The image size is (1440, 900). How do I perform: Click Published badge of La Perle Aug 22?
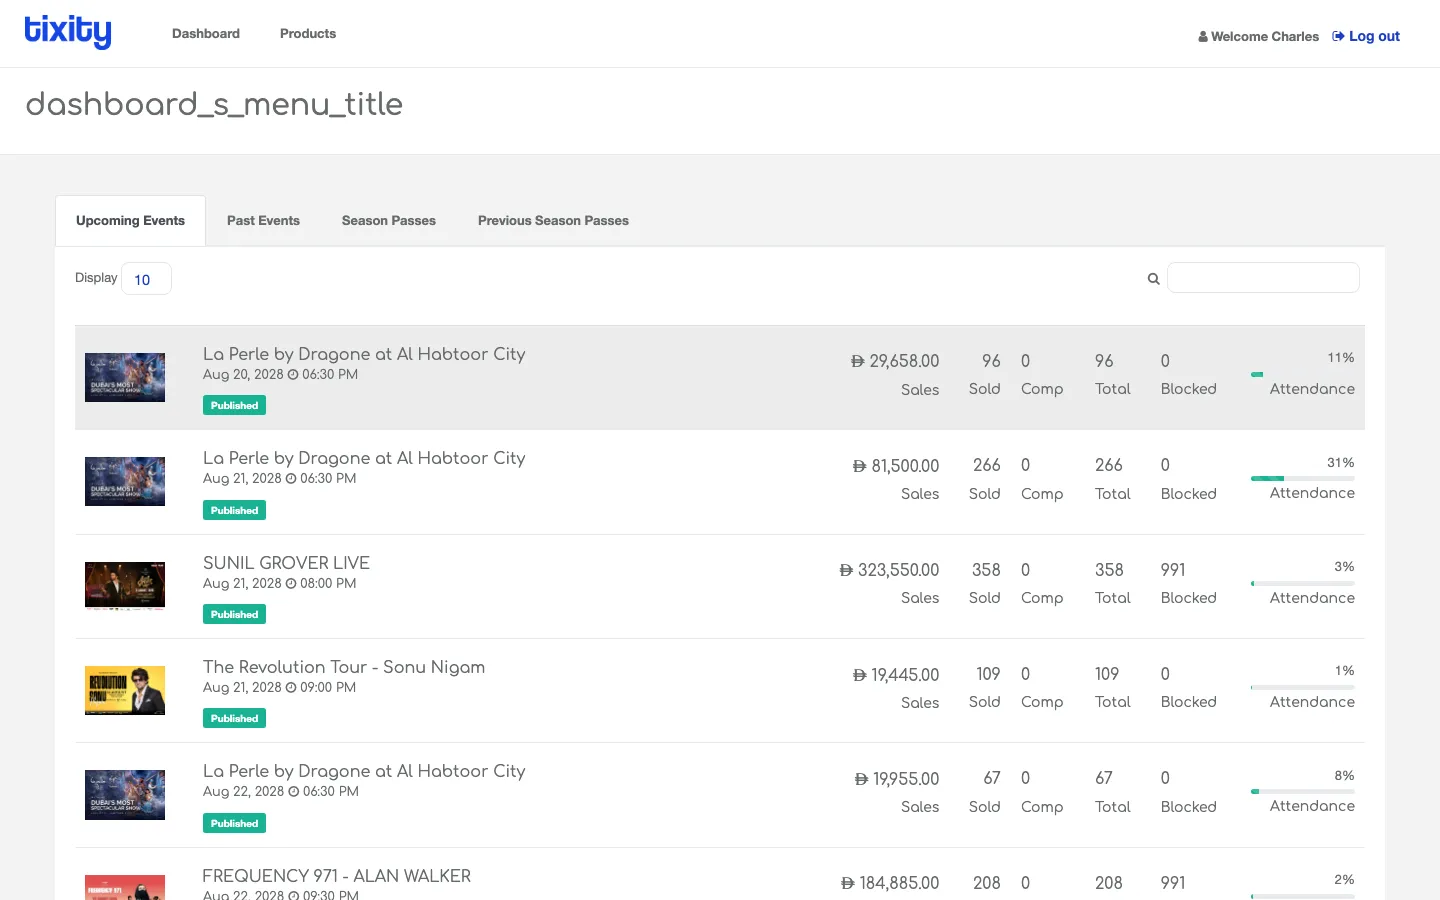pos(234,823)
